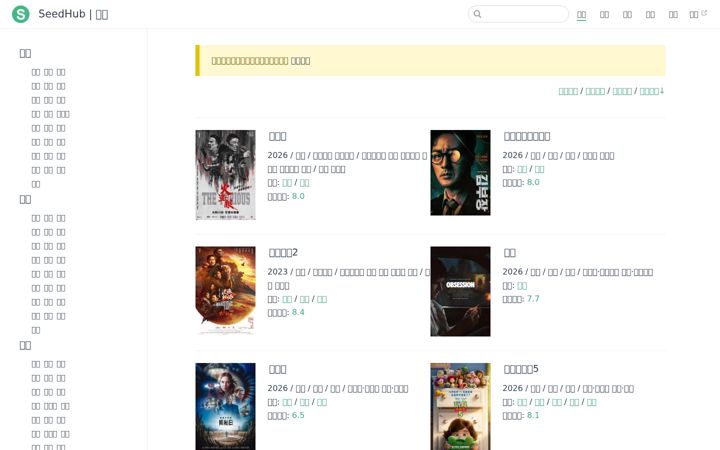Click the movie title ending in 2
The height and width of the screenshot is (450, 720).
click(x=283, y=253)
